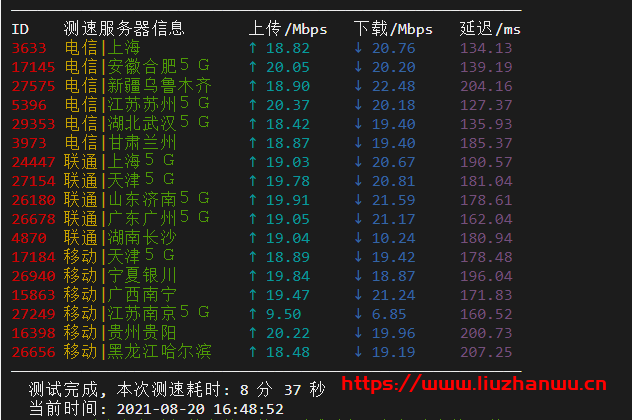The width and height of the screenshot is (632, 420).
Task: Click upload value 9.50
Action: [283, 314]
